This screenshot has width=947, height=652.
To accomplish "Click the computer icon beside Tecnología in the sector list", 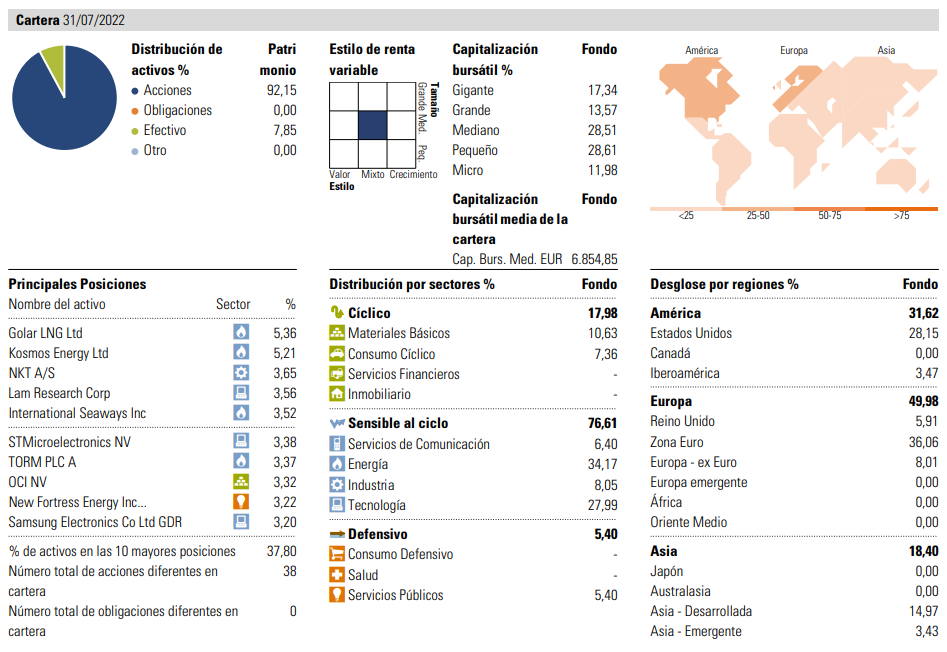I will pyautogui.click(x=336, y=505).
